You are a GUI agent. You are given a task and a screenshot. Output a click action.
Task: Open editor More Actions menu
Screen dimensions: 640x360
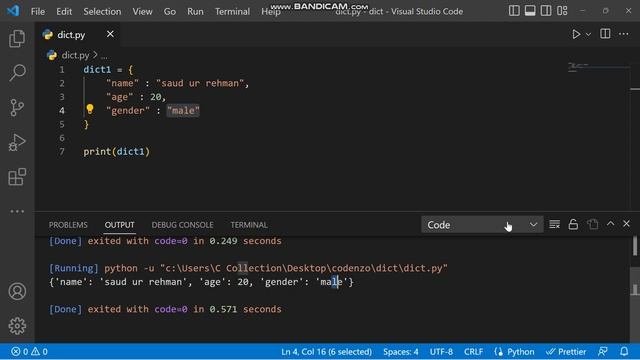coord(623,34)
